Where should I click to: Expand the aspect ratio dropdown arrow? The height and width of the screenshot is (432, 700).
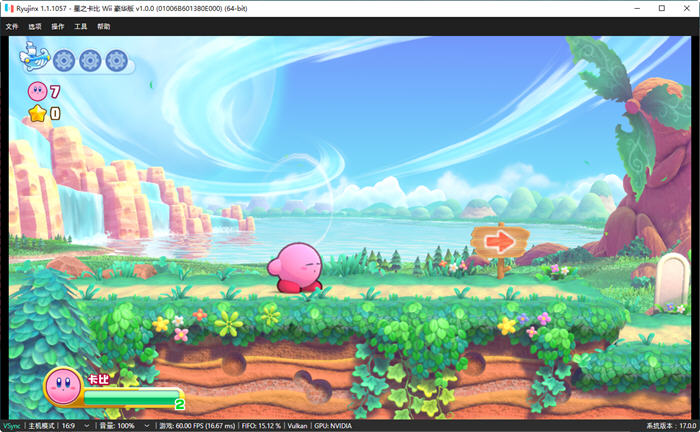coord(86,426)
